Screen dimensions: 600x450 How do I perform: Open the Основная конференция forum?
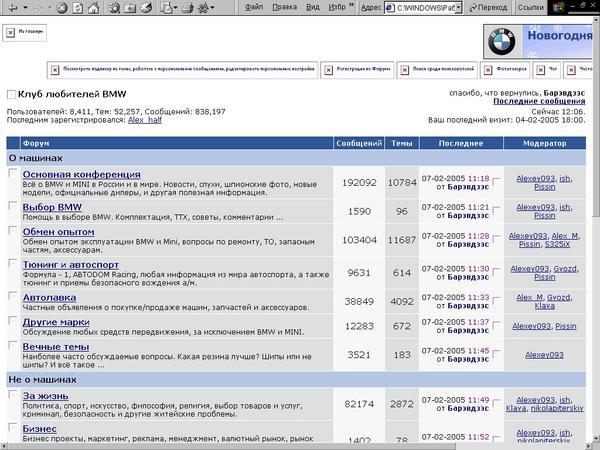[x=82, y=174]
